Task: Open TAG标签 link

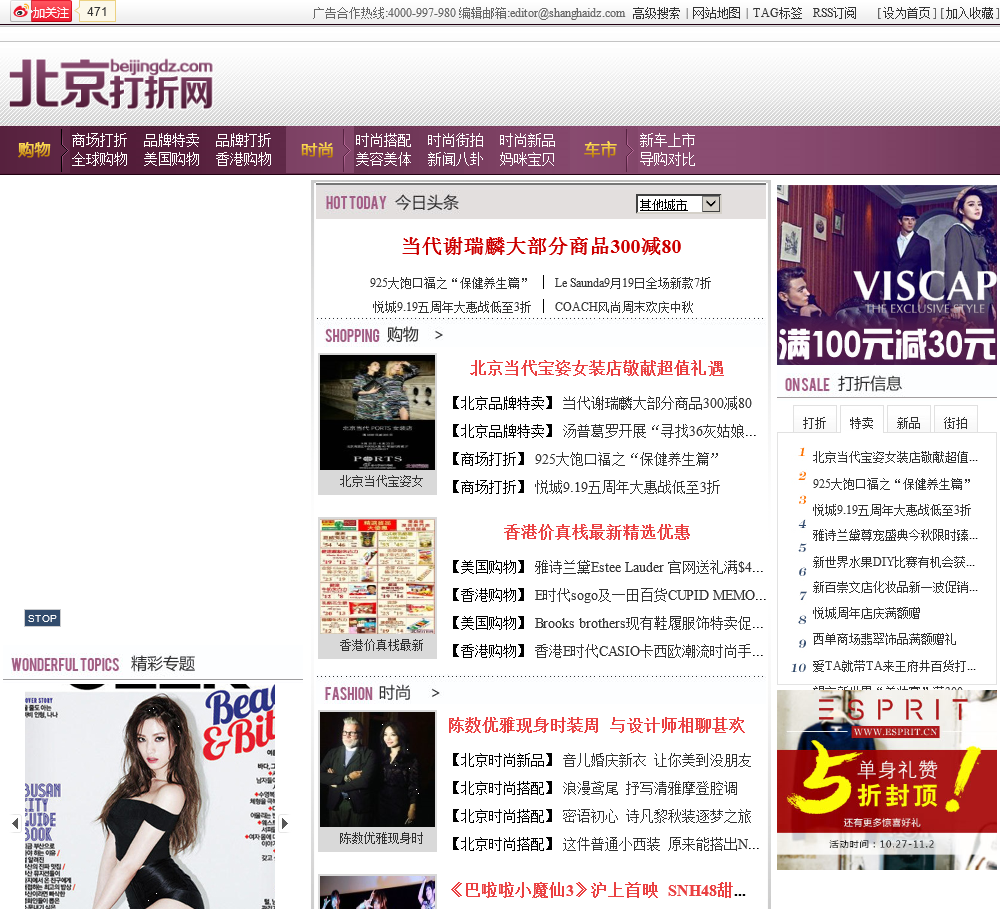Action: [x=777, y=13]
